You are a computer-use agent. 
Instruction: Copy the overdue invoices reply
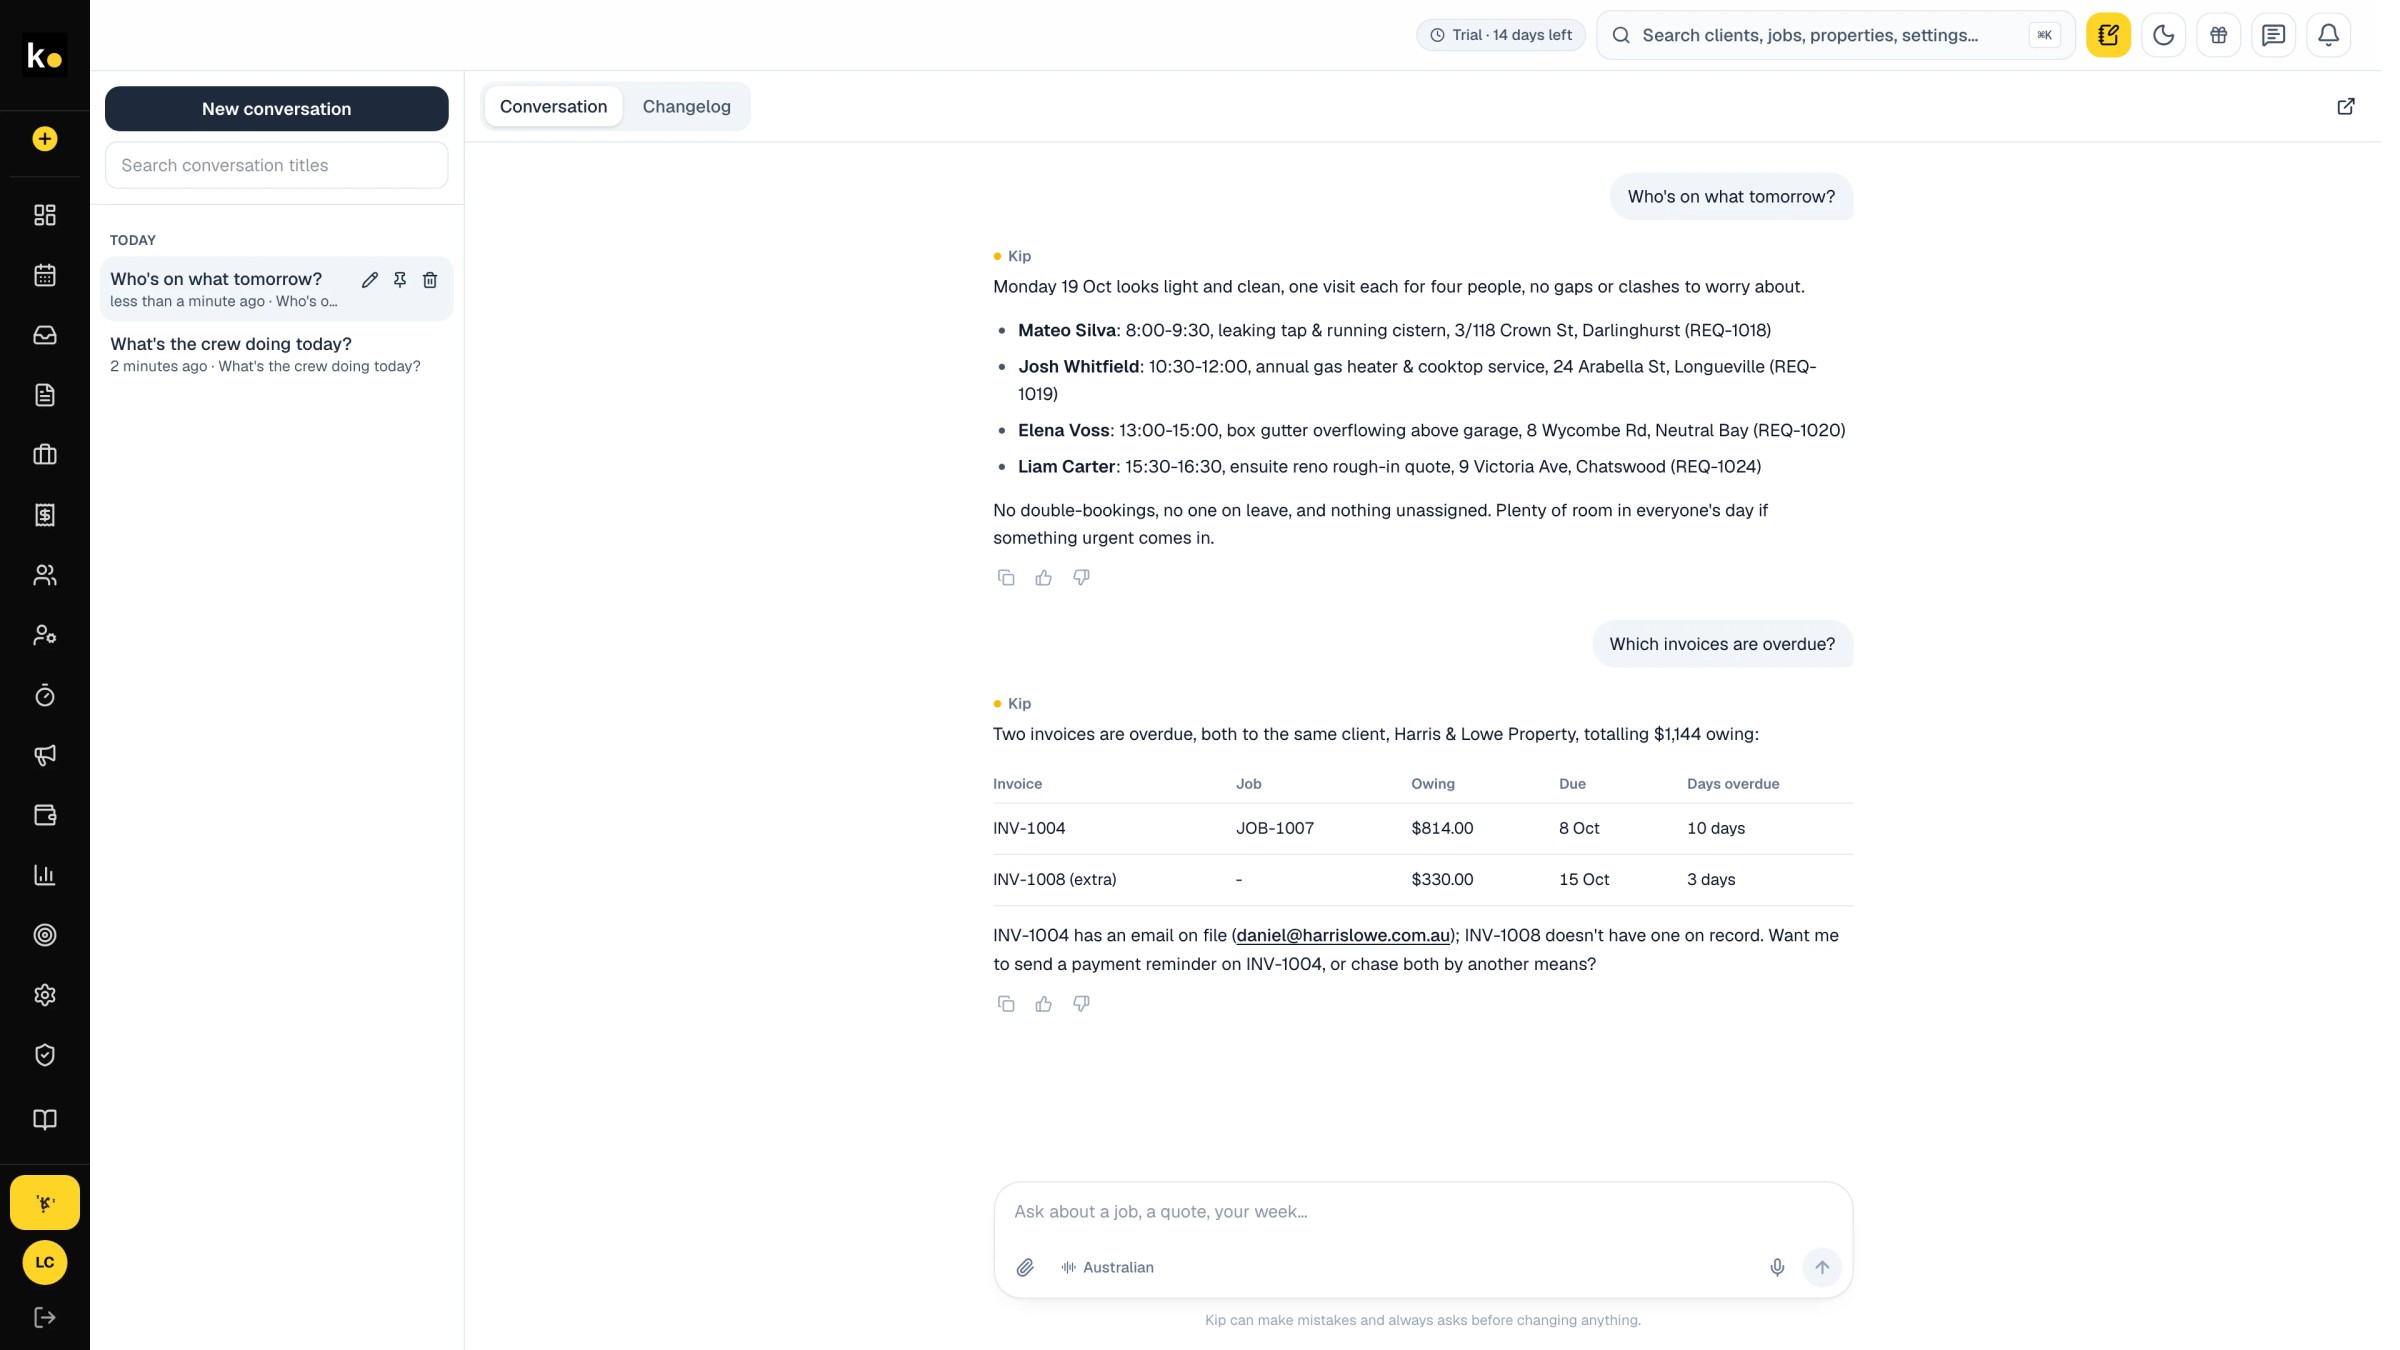1006,1004
